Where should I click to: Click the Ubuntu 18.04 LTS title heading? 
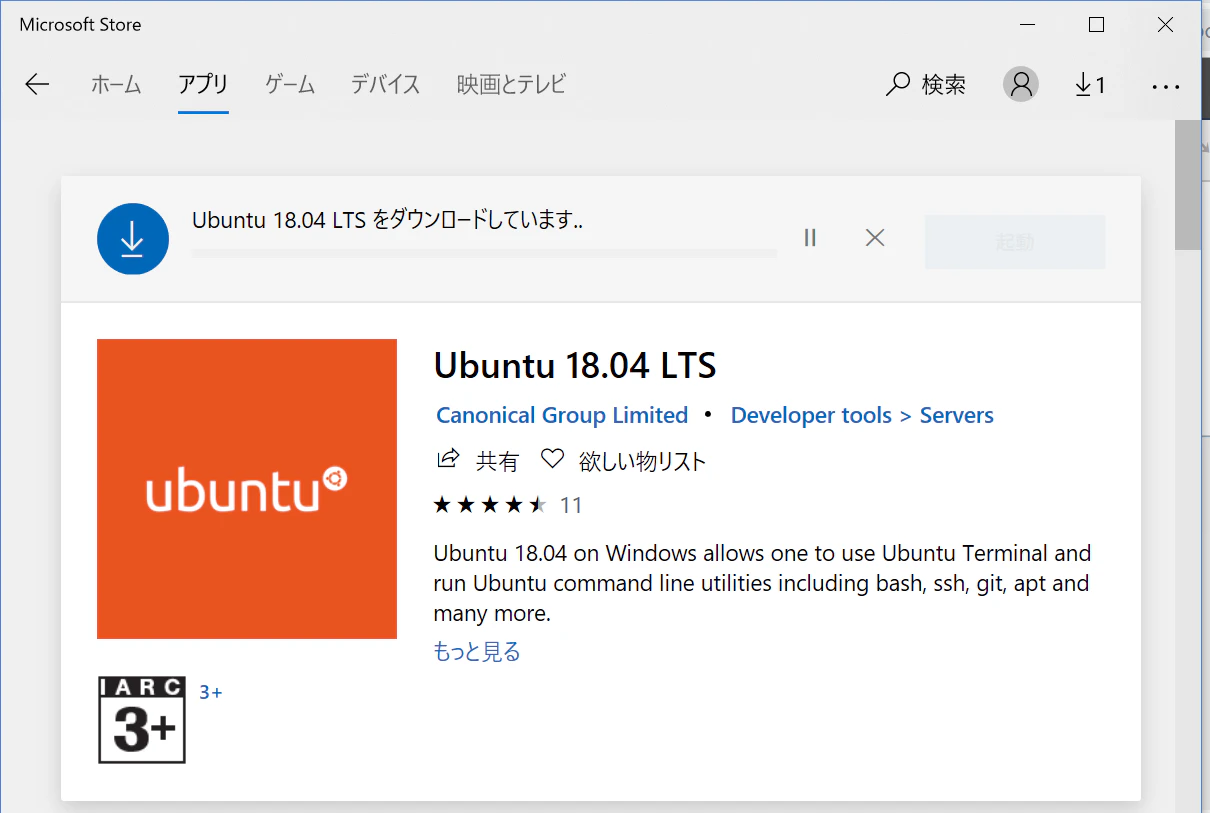point(575,366)
